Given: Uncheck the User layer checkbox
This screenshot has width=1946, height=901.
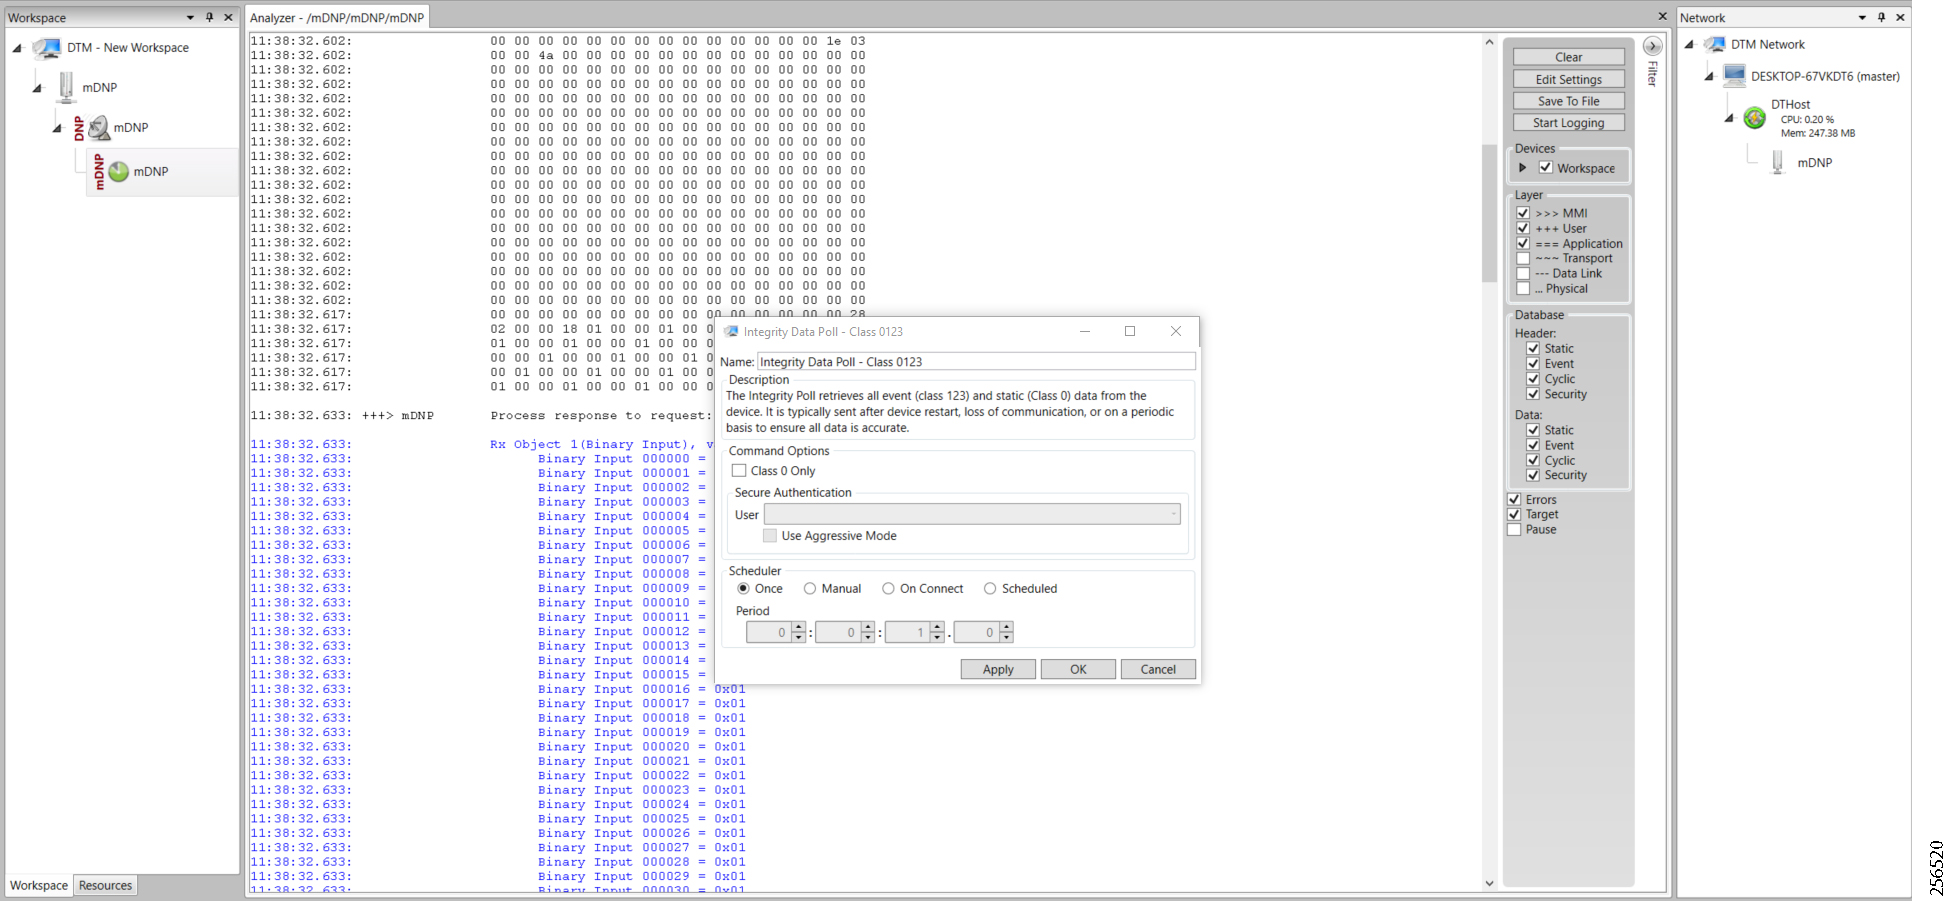Looking at the screenshot, I should pyautogui.click(x=1523, y=228).
